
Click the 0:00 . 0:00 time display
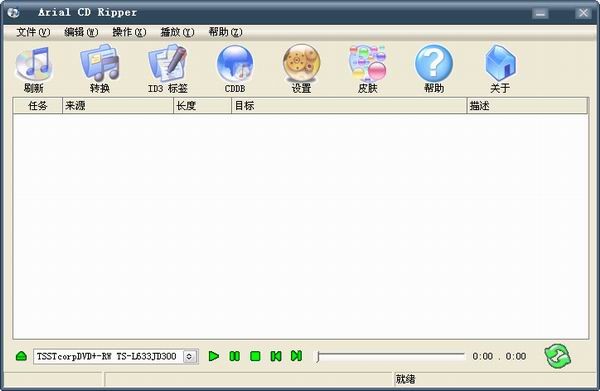pos(499,357)
